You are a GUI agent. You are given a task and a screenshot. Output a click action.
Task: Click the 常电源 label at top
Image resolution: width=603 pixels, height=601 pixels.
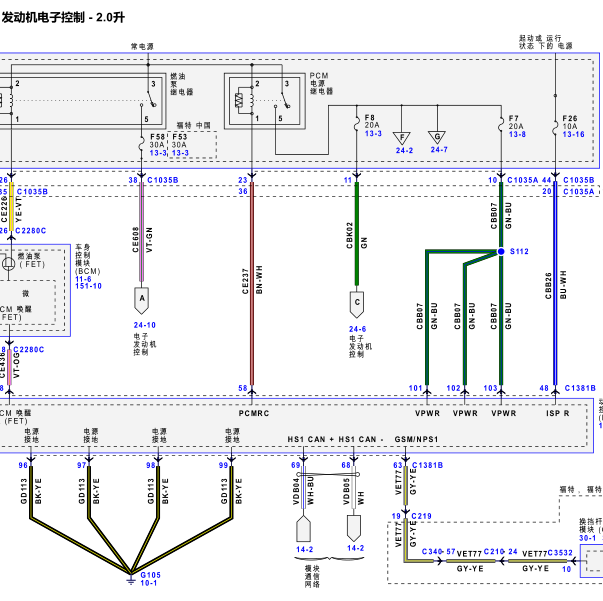142,47
